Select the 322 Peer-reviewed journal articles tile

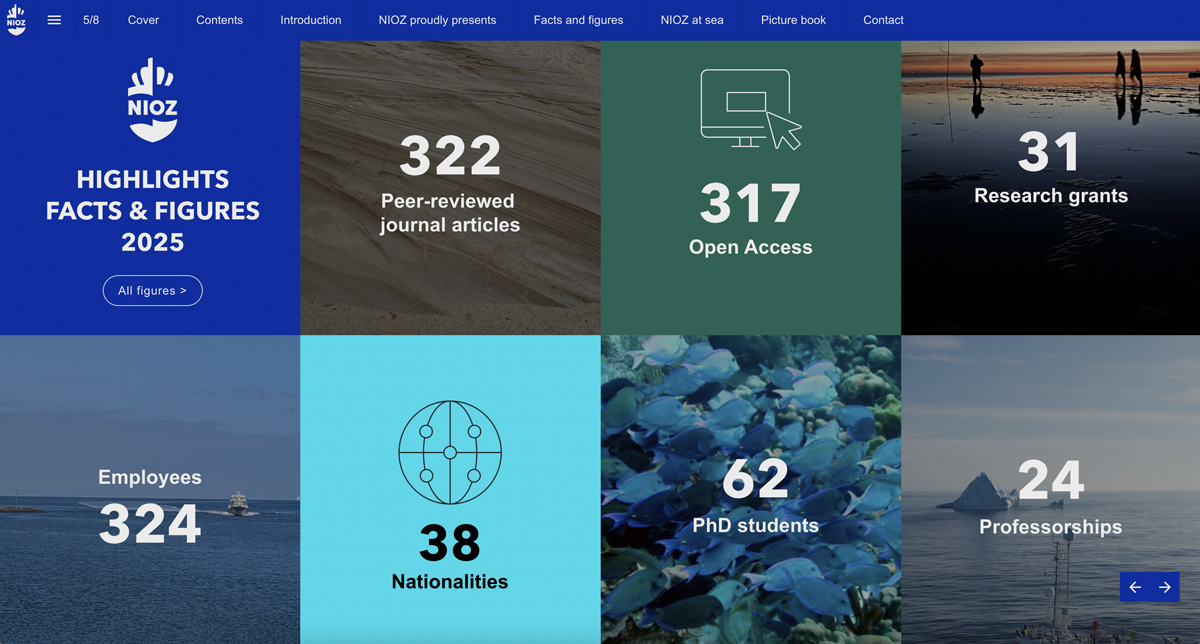tap(450, 187)
